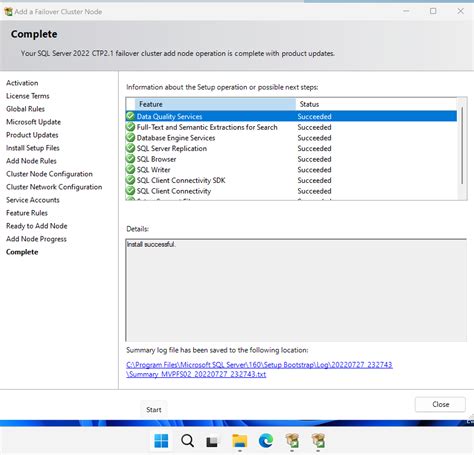Click green check icon beside Database Engine Services
Viewport: 474px width, 455px height.
(130, 137)
